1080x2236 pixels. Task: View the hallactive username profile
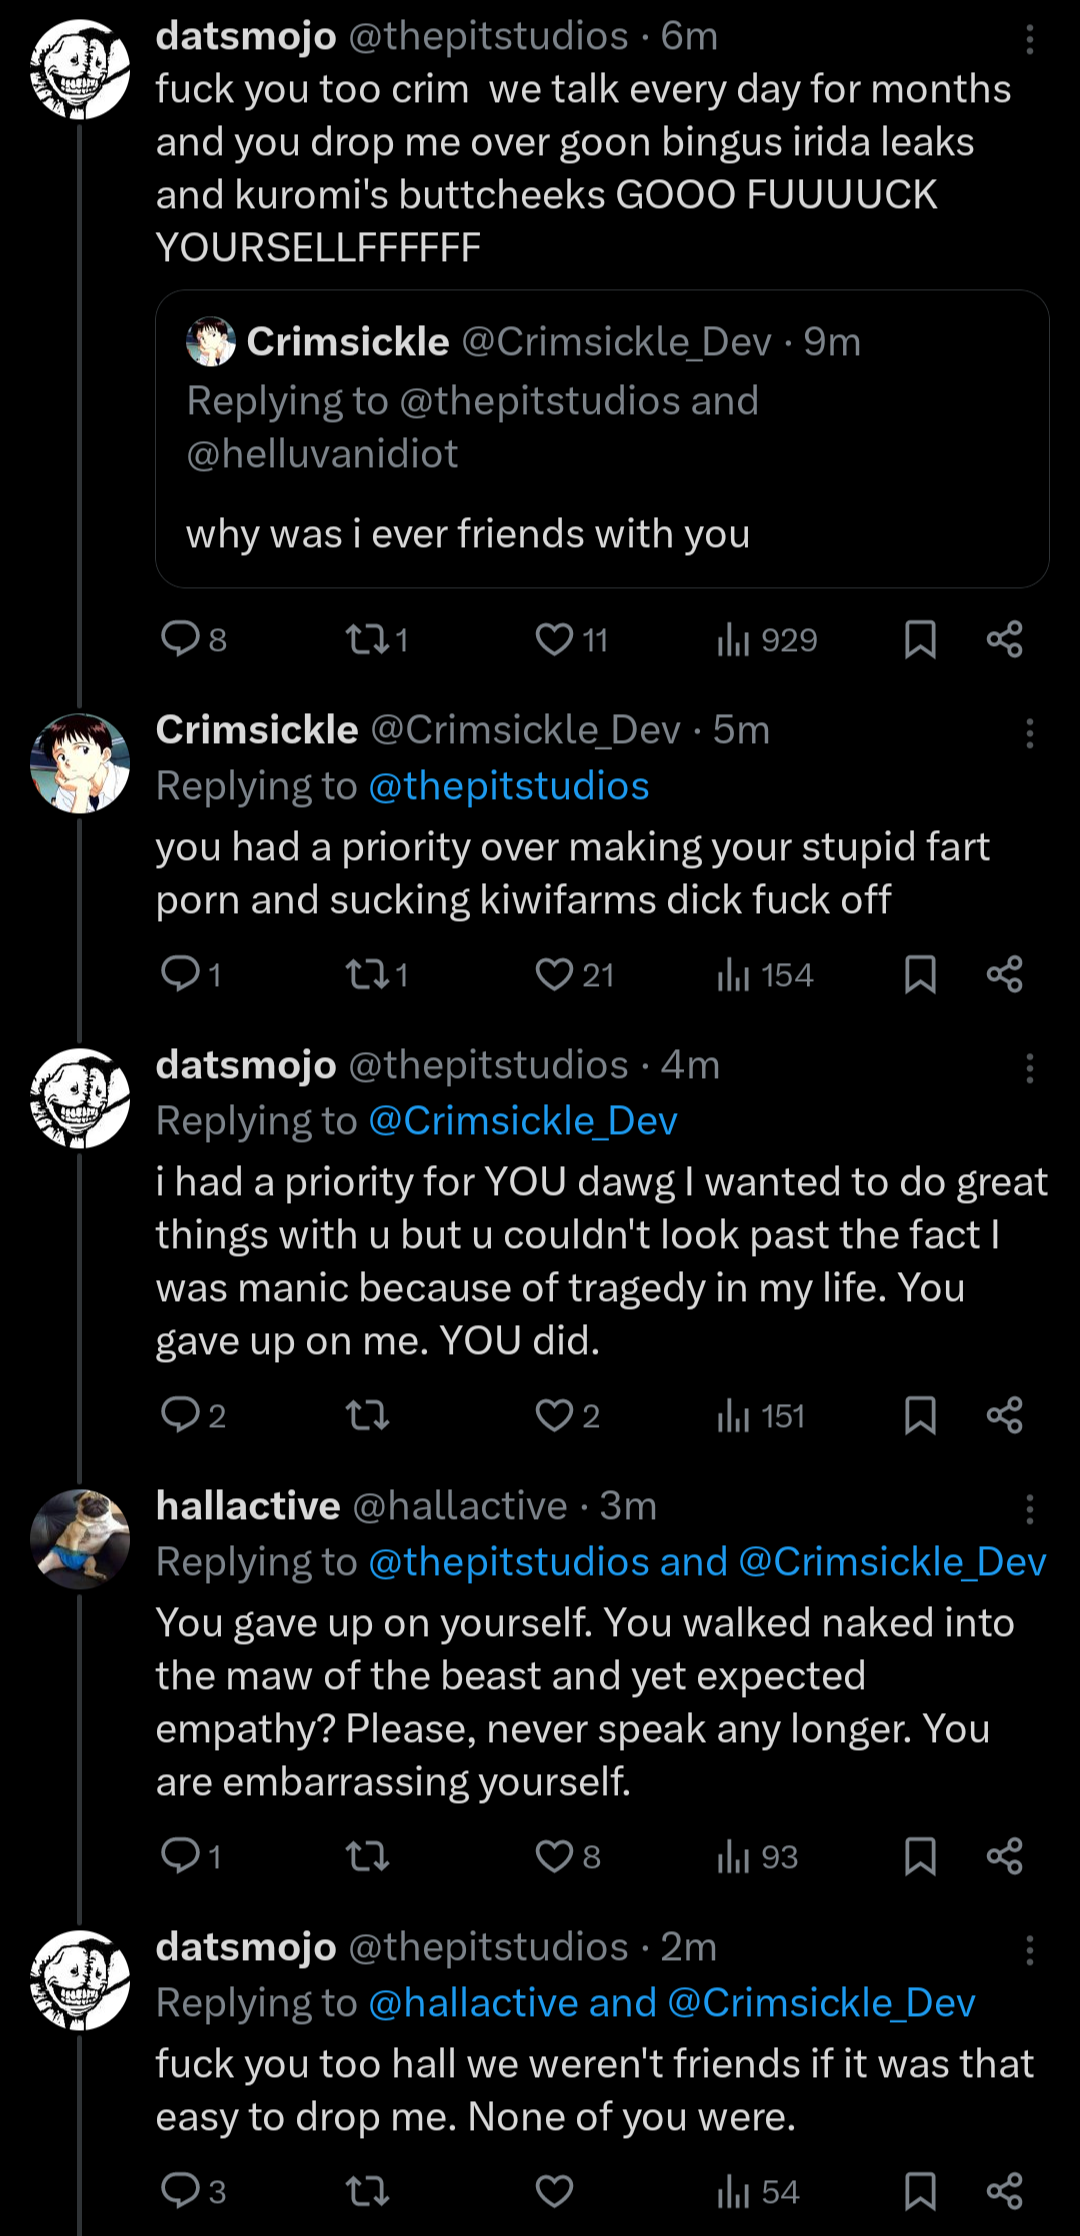248,1506
